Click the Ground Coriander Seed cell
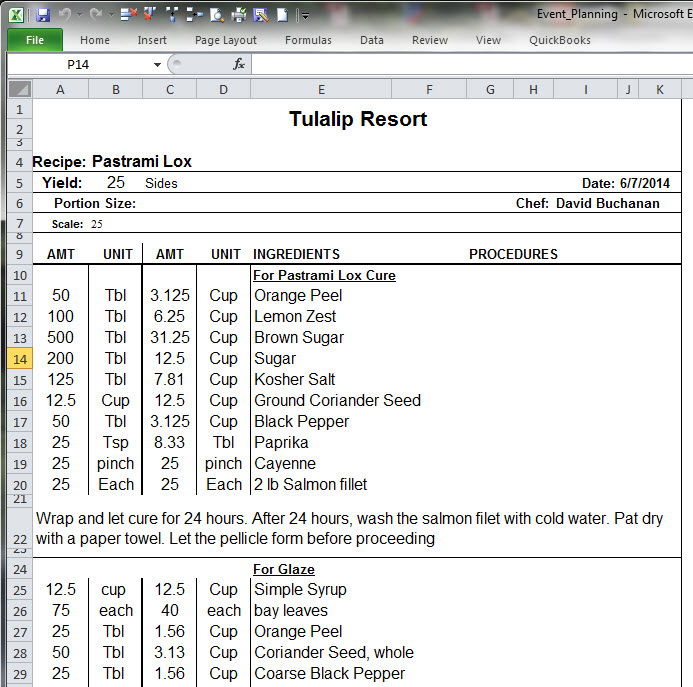This screenshot has width=693, height=687. click(337, 401)
